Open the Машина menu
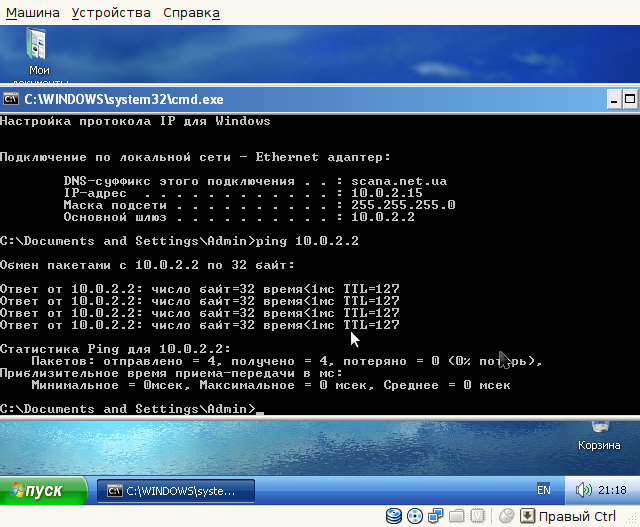The height and width of the screenshot is (527, 640). 33,13
